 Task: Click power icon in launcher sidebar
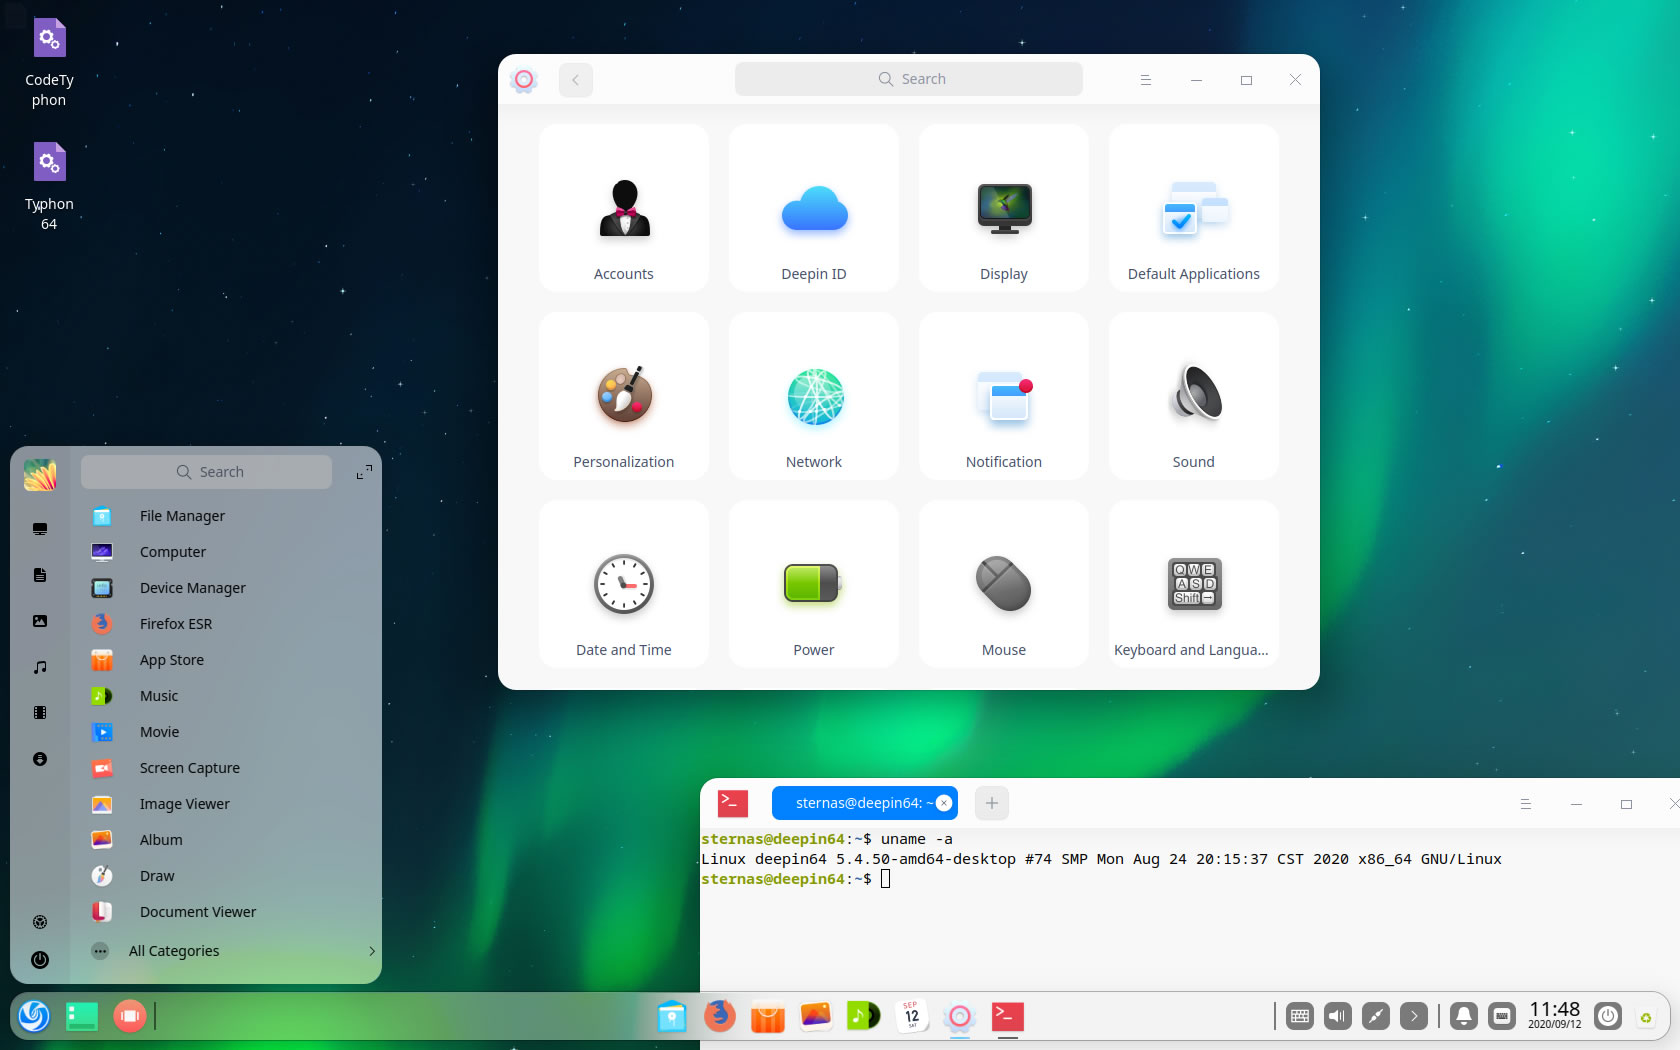click(40, 960)
